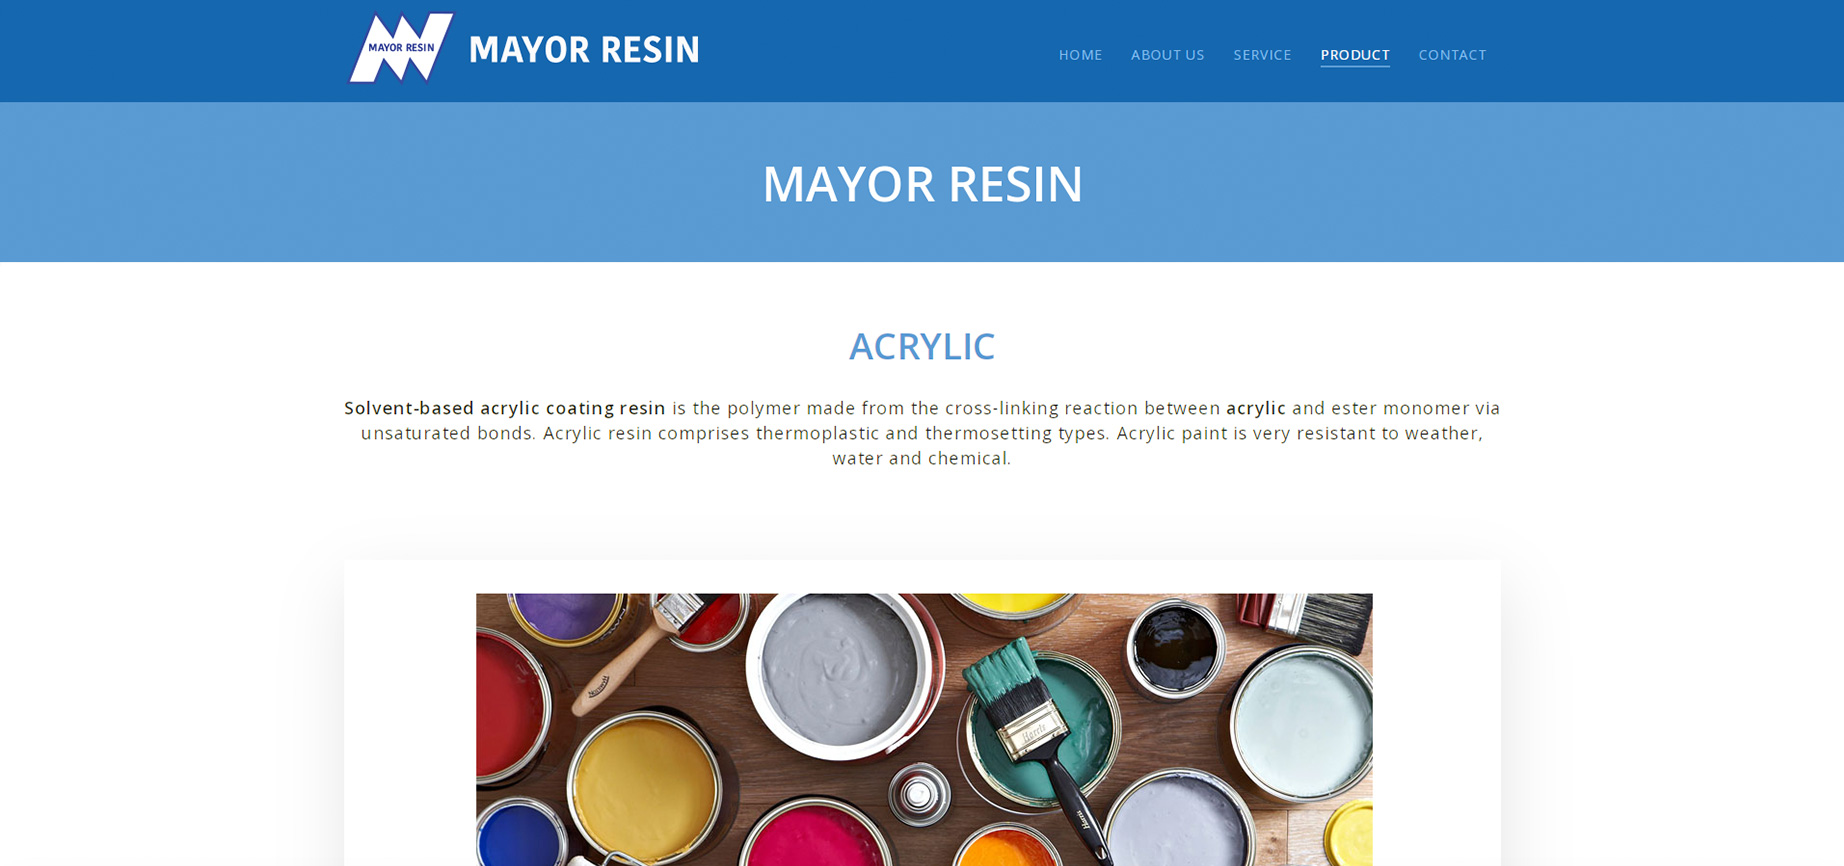The width and height of the screenshot is (1844, 866).
Task: Open the SERVICE menu item
Action: point(1262,55)
